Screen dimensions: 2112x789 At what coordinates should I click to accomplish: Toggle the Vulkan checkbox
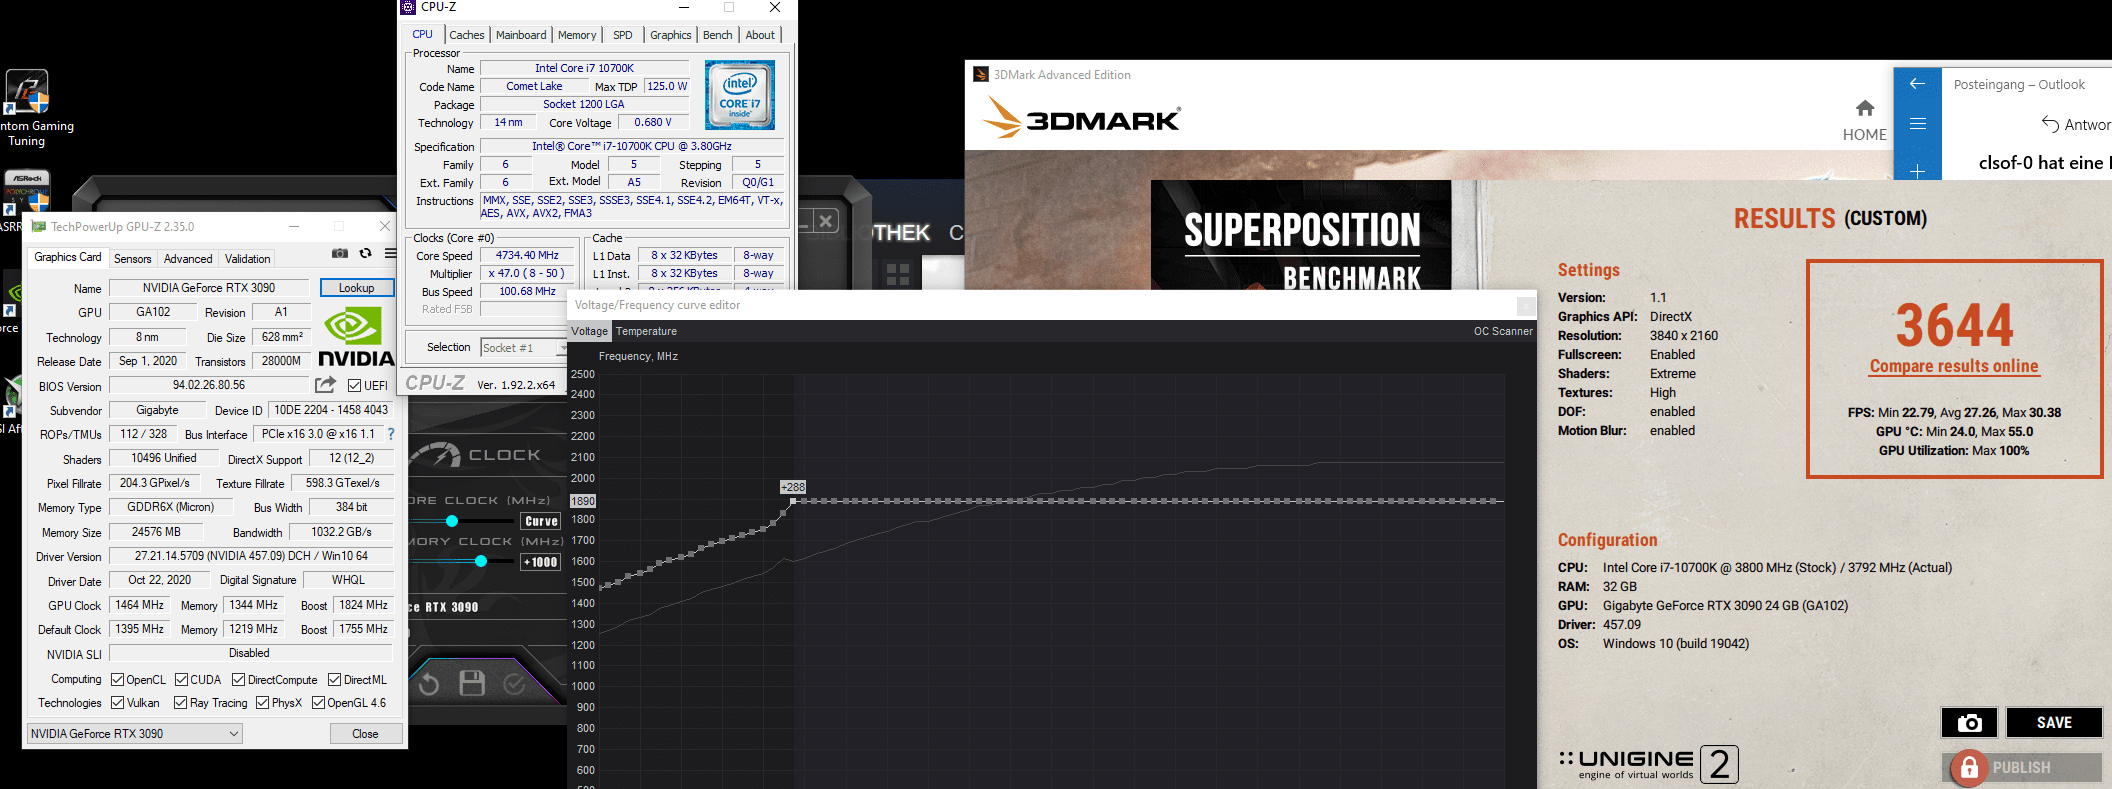pyautogui.click(x=117, y=703)
